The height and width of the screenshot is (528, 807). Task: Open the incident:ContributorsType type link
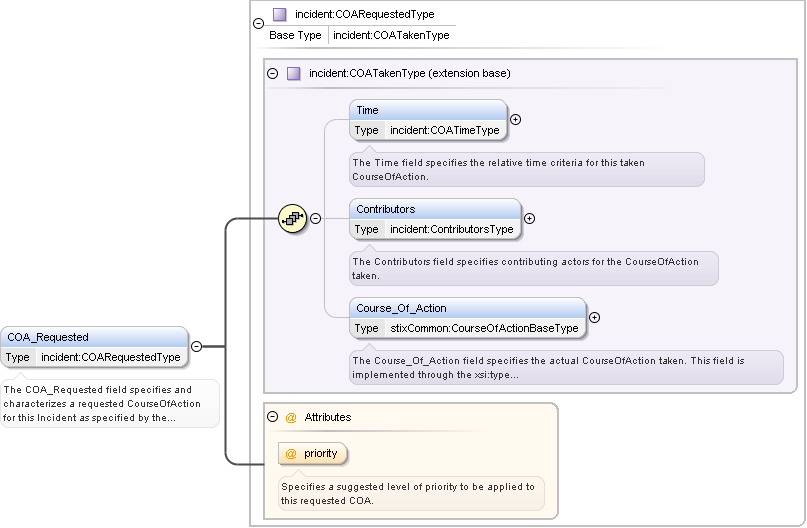(x=451, y=229)
